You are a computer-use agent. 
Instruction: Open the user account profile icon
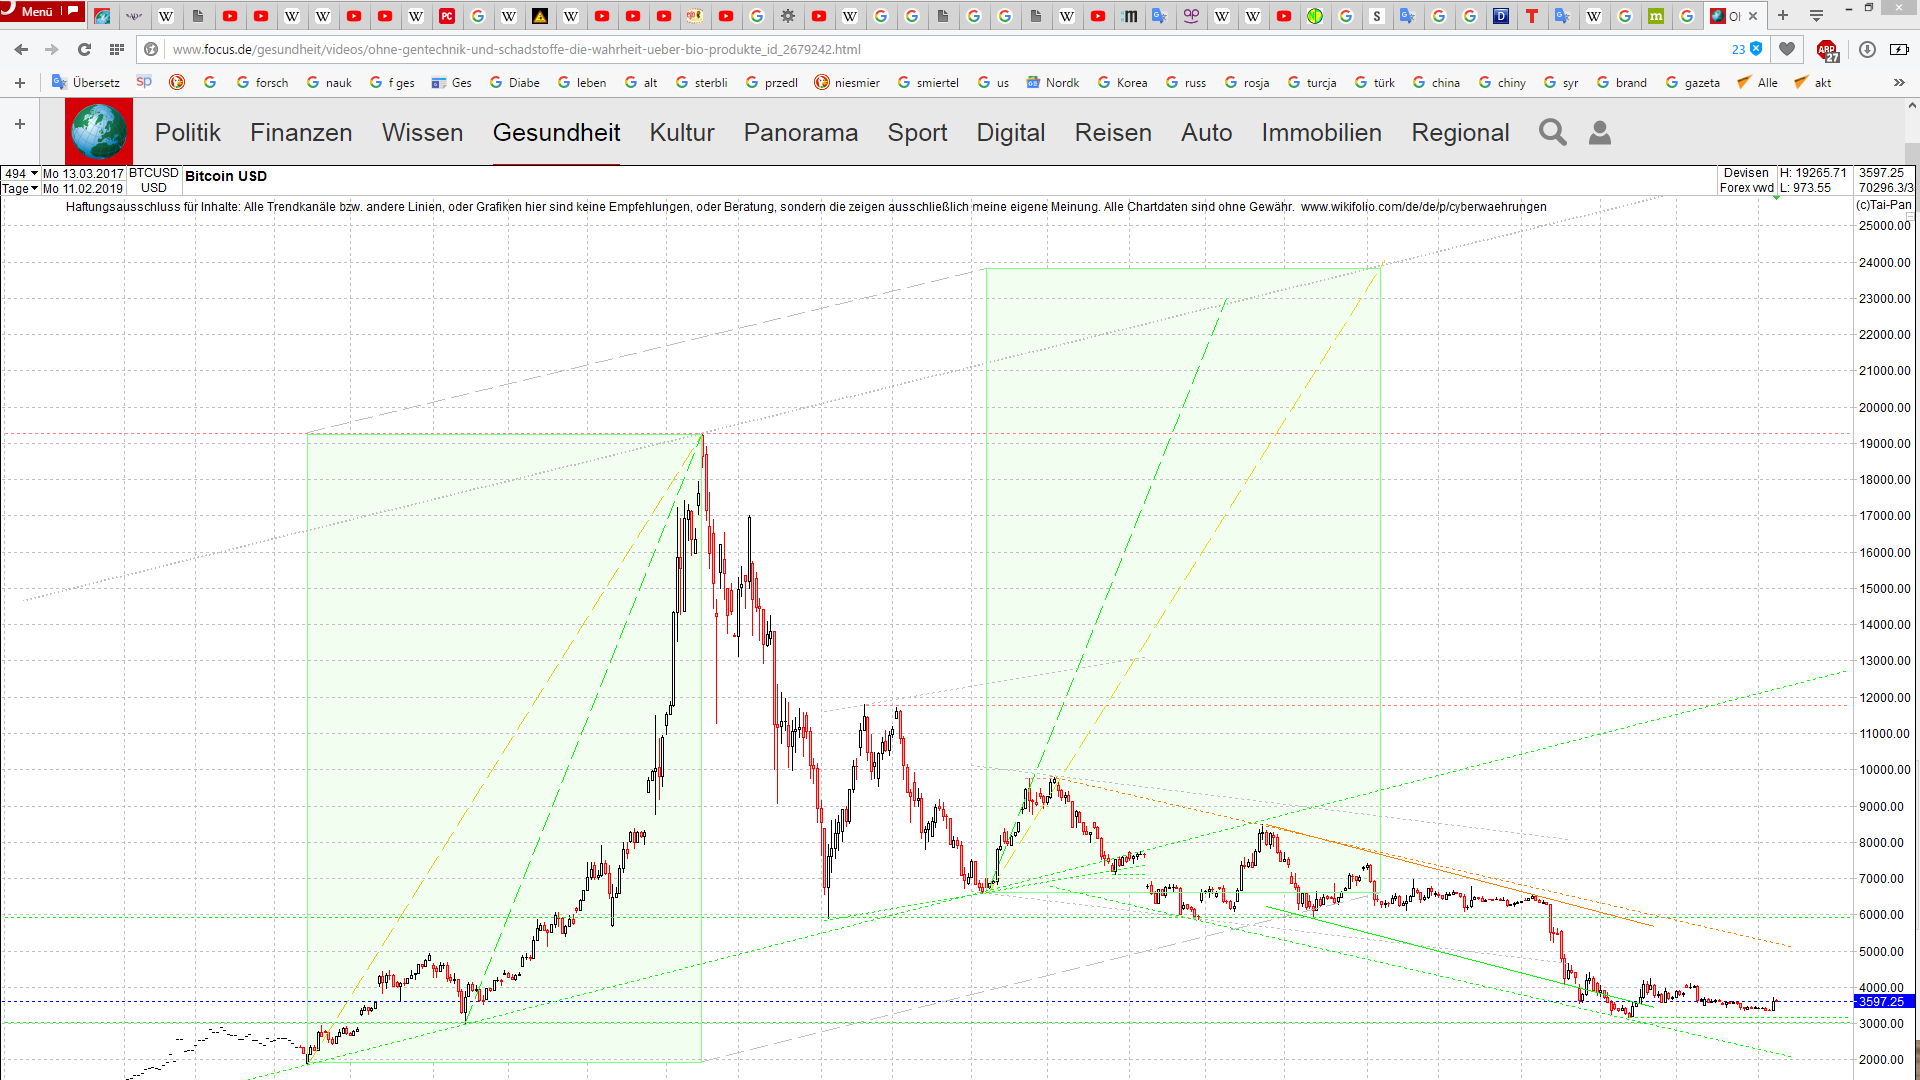click(x=1600, y=132)
